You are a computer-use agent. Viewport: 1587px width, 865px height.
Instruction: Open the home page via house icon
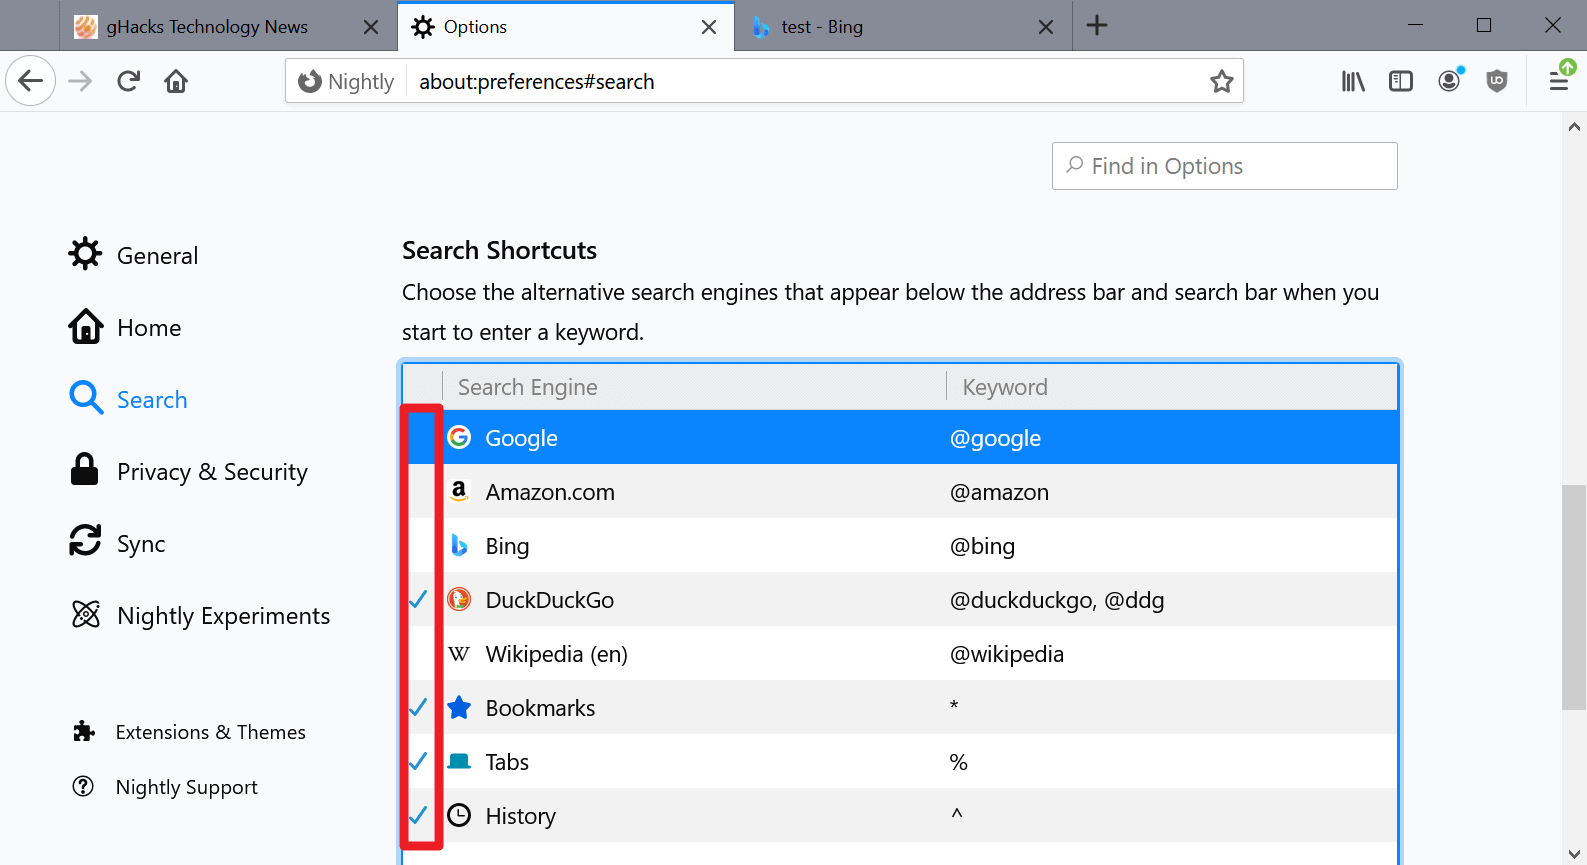[x=176, y=81]
